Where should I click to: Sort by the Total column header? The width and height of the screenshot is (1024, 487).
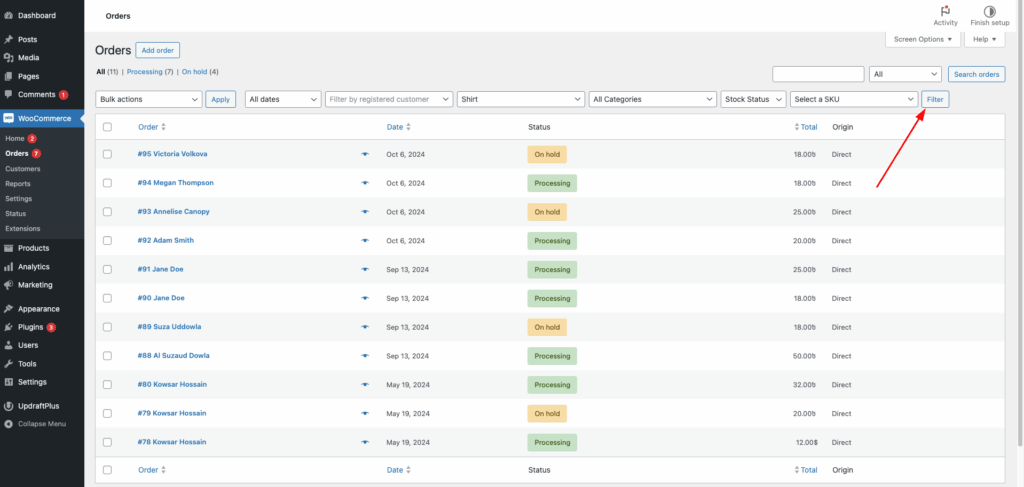coord(806,127)
